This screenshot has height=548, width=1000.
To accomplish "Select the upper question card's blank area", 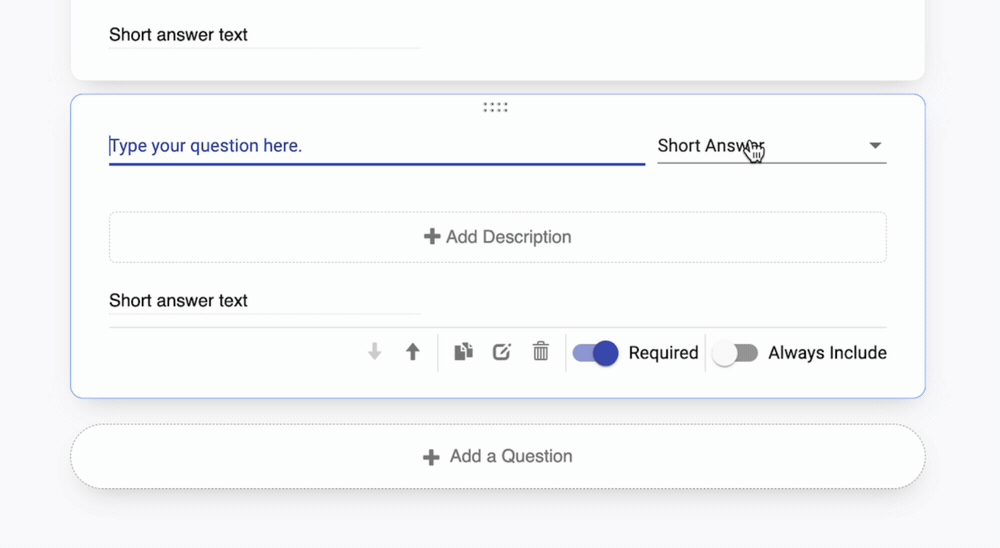I will pos(670,40).
